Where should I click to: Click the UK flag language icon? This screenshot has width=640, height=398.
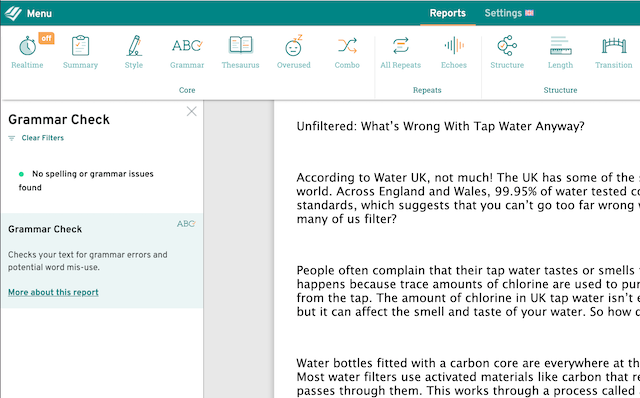(529, 13)
